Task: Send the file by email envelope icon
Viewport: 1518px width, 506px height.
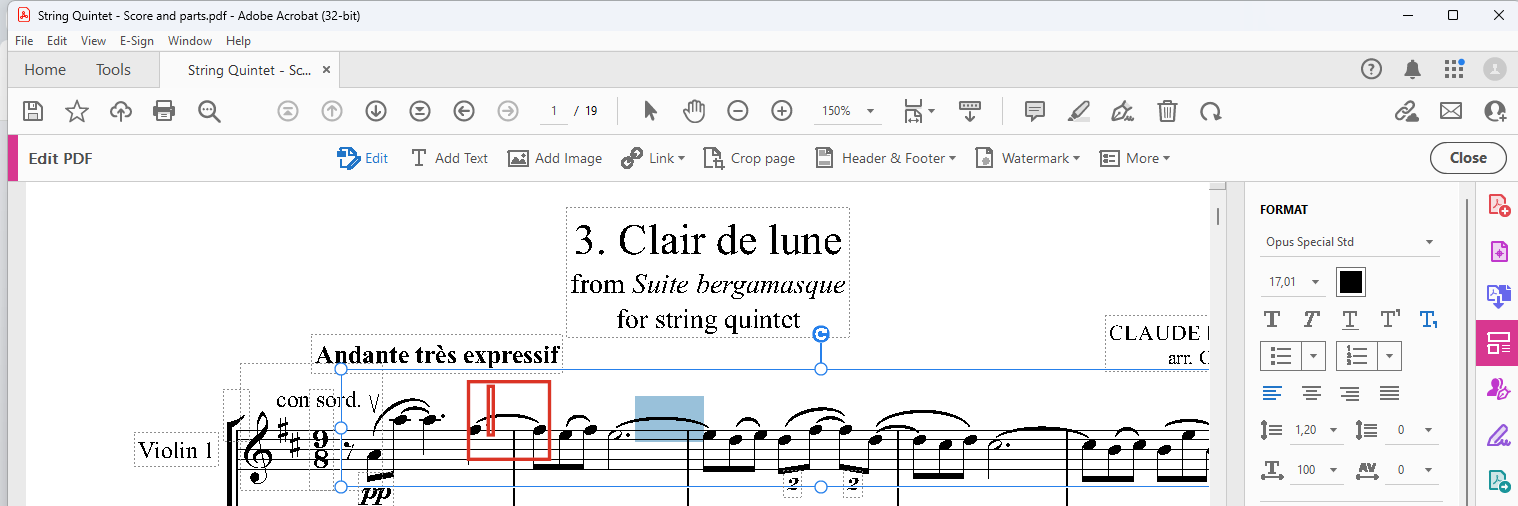Action: (x=1451, y=111)
